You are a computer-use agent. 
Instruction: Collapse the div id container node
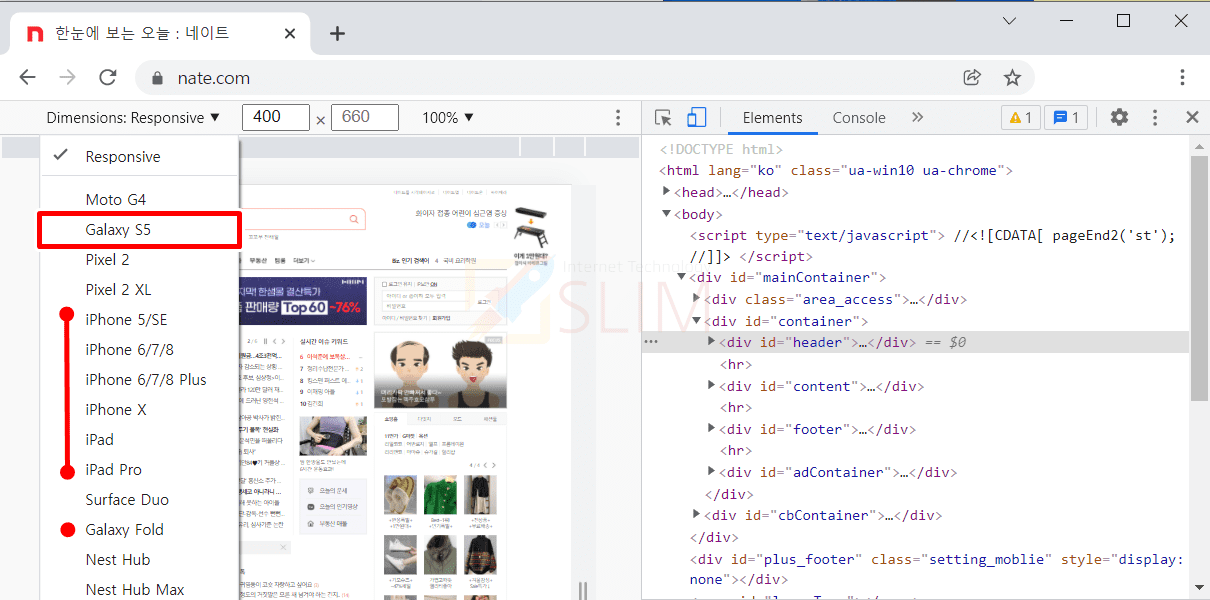point(697,321)
